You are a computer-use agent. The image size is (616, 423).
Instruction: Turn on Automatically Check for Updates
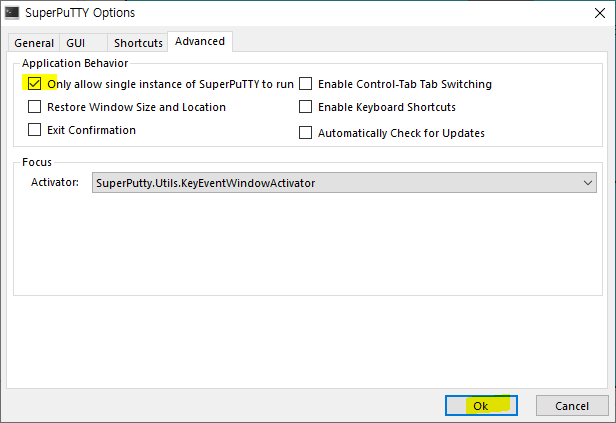pos(306,133)
